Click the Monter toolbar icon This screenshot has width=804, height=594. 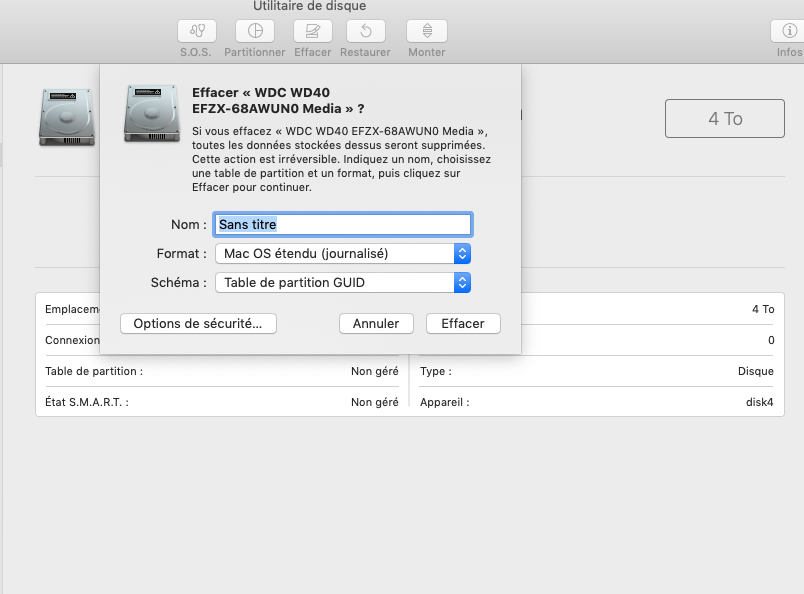click(427, 31)
